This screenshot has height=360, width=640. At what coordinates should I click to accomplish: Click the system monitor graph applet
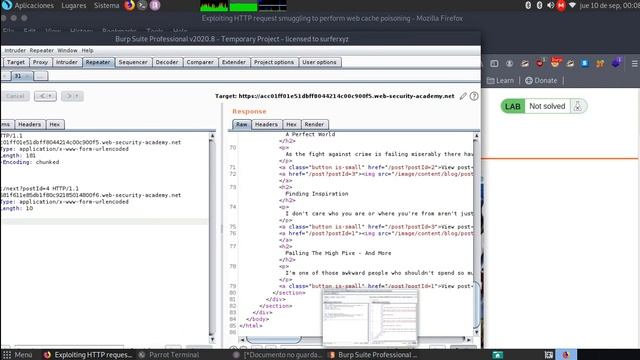243,6
